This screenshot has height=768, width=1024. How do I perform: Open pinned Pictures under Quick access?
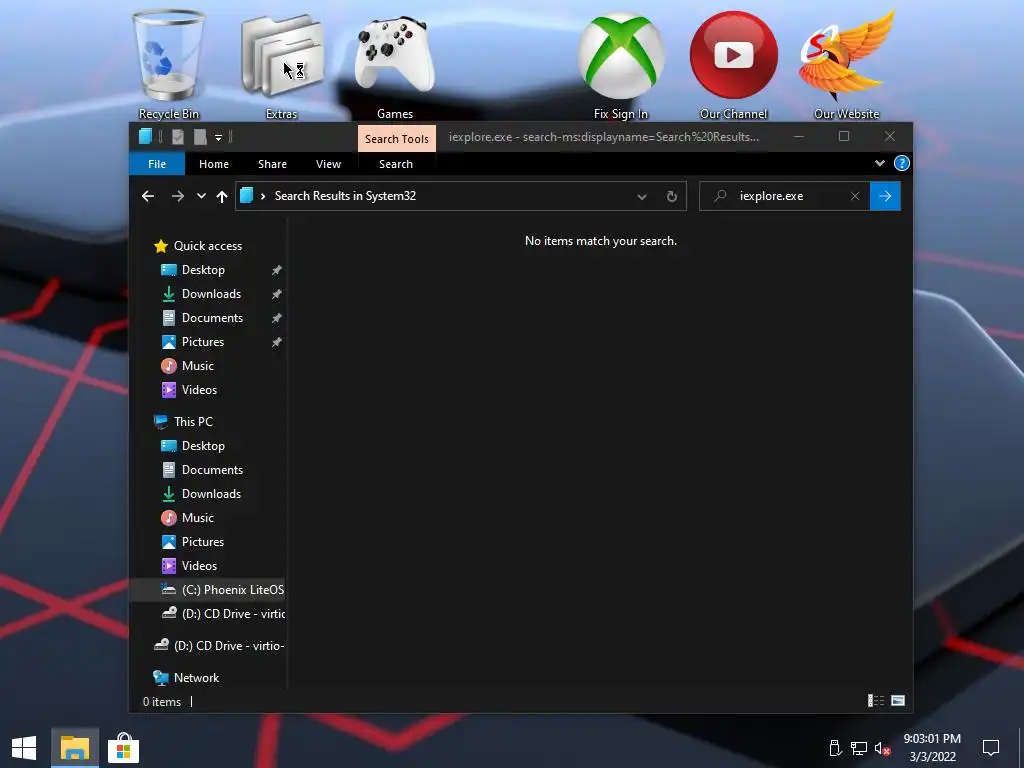(202, 342)
